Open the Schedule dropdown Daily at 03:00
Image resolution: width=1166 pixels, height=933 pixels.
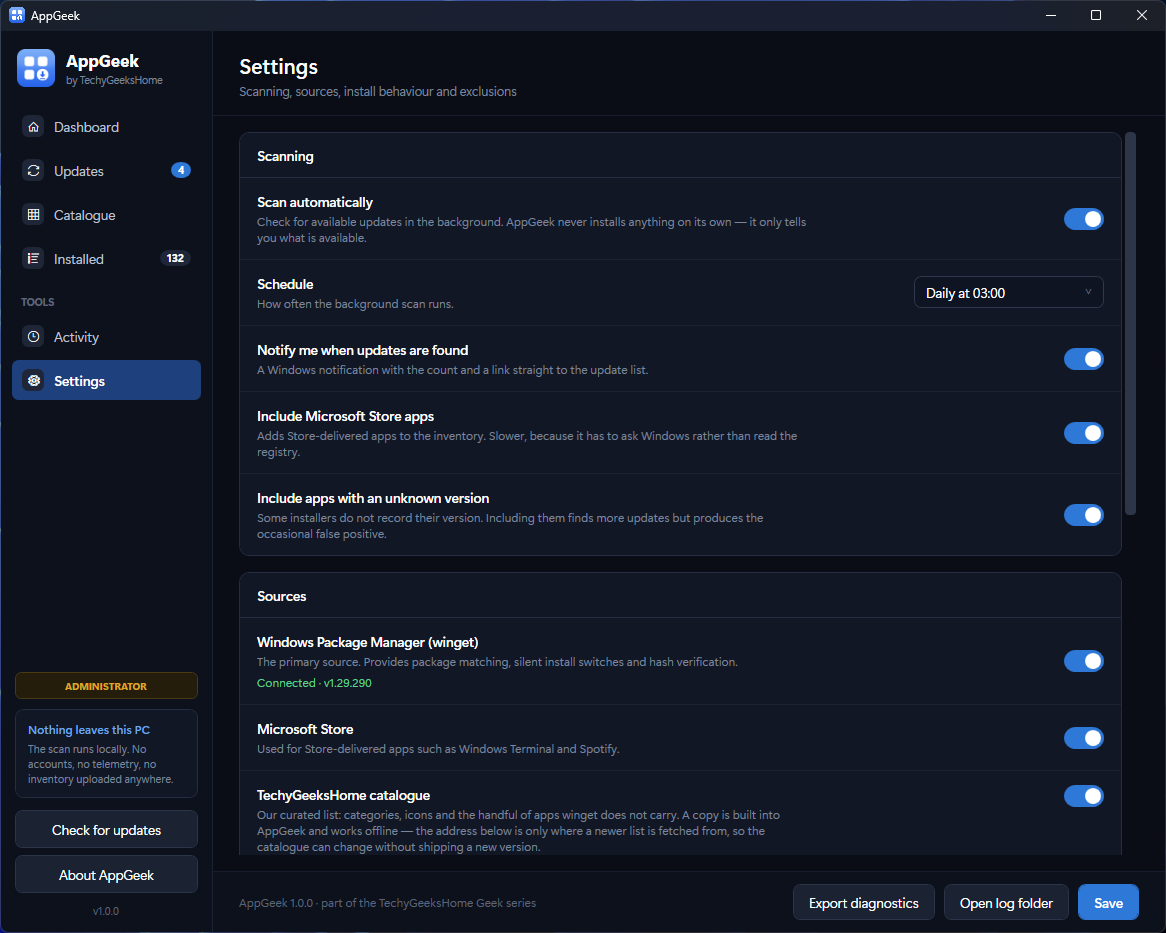click(1008, 293)
